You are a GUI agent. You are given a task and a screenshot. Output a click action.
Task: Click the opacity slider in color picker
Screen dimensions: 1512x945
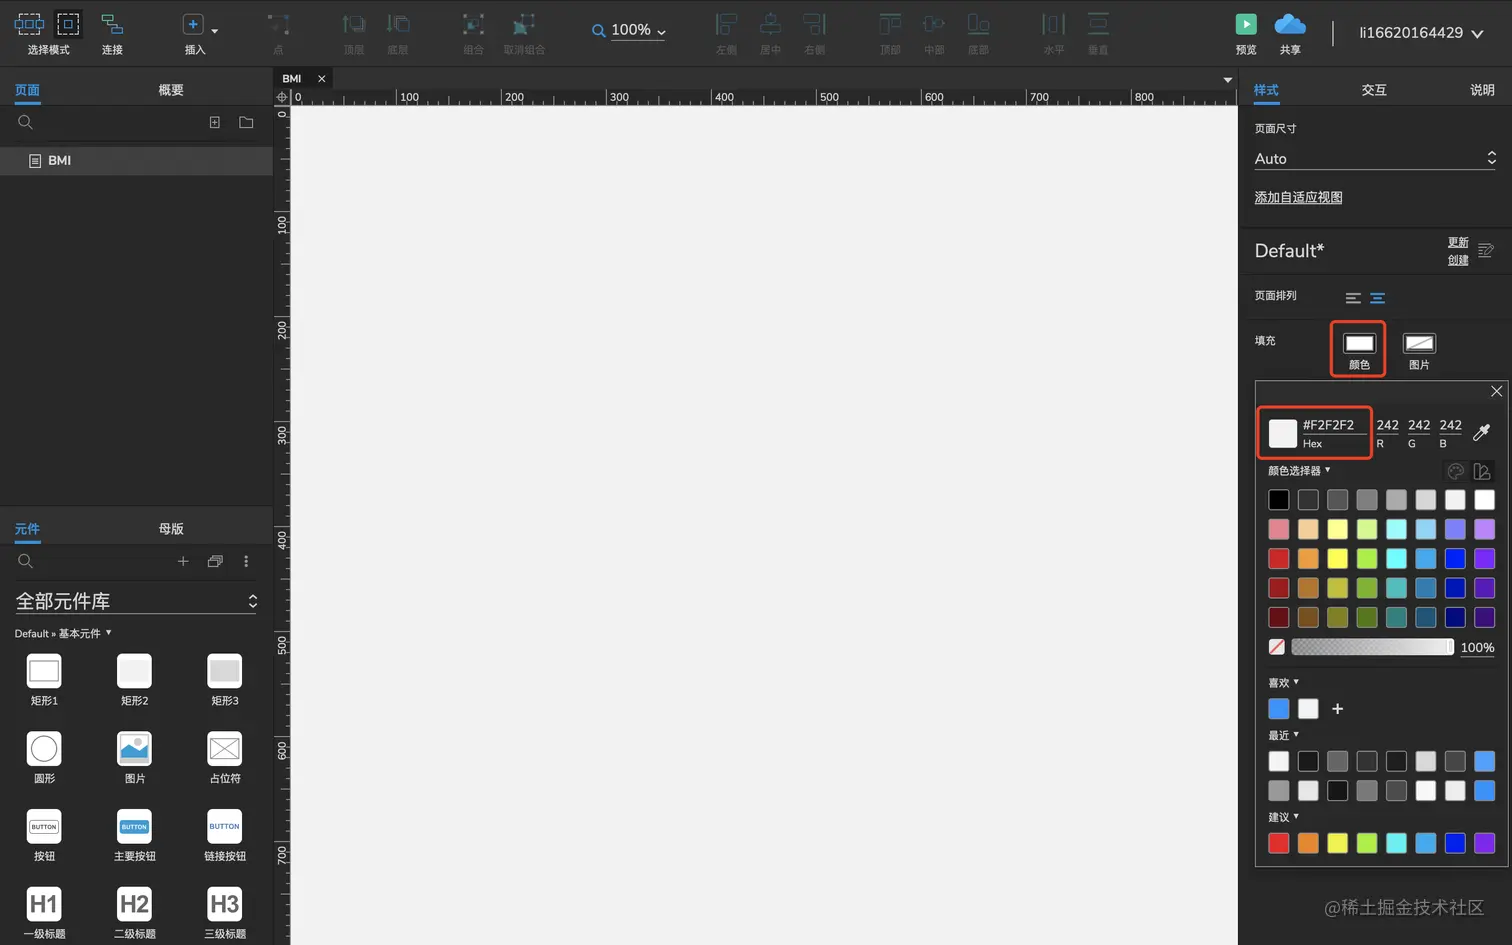pyautogui.click(x=1372, y=647)
